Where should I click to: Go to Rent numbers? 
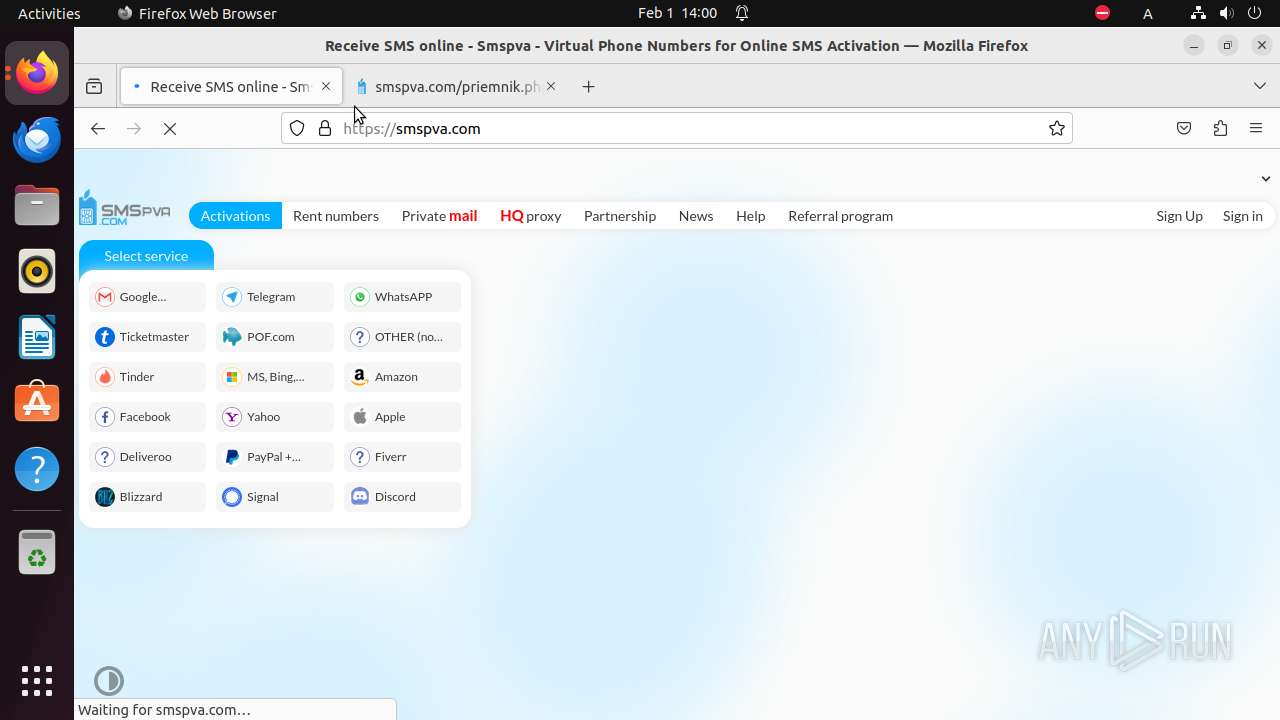click(336, 216)
